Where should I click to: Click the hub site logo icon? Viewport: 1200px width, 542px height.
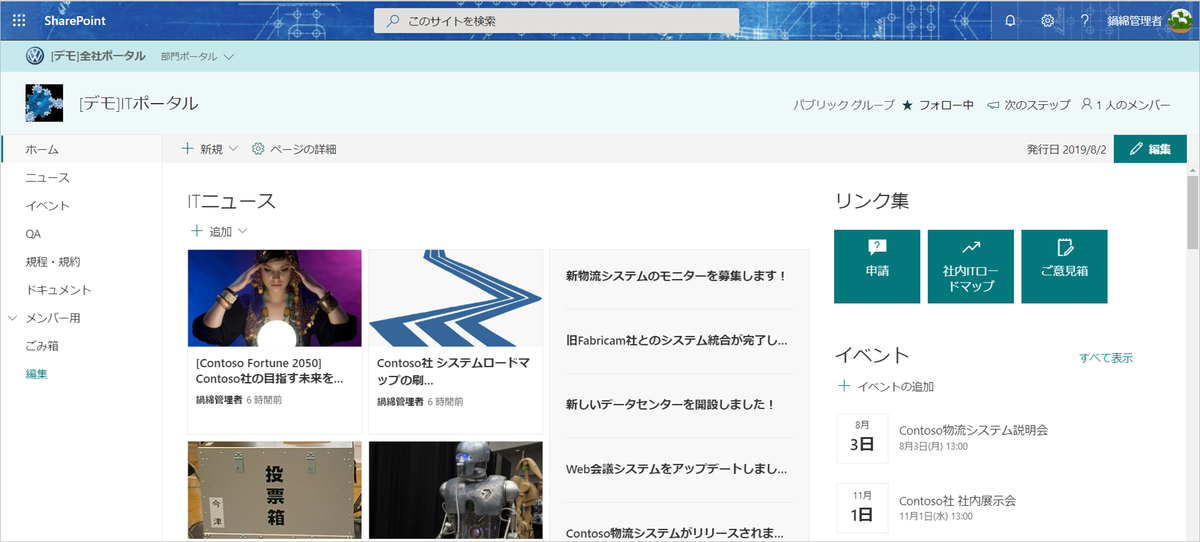click(34, 56)
